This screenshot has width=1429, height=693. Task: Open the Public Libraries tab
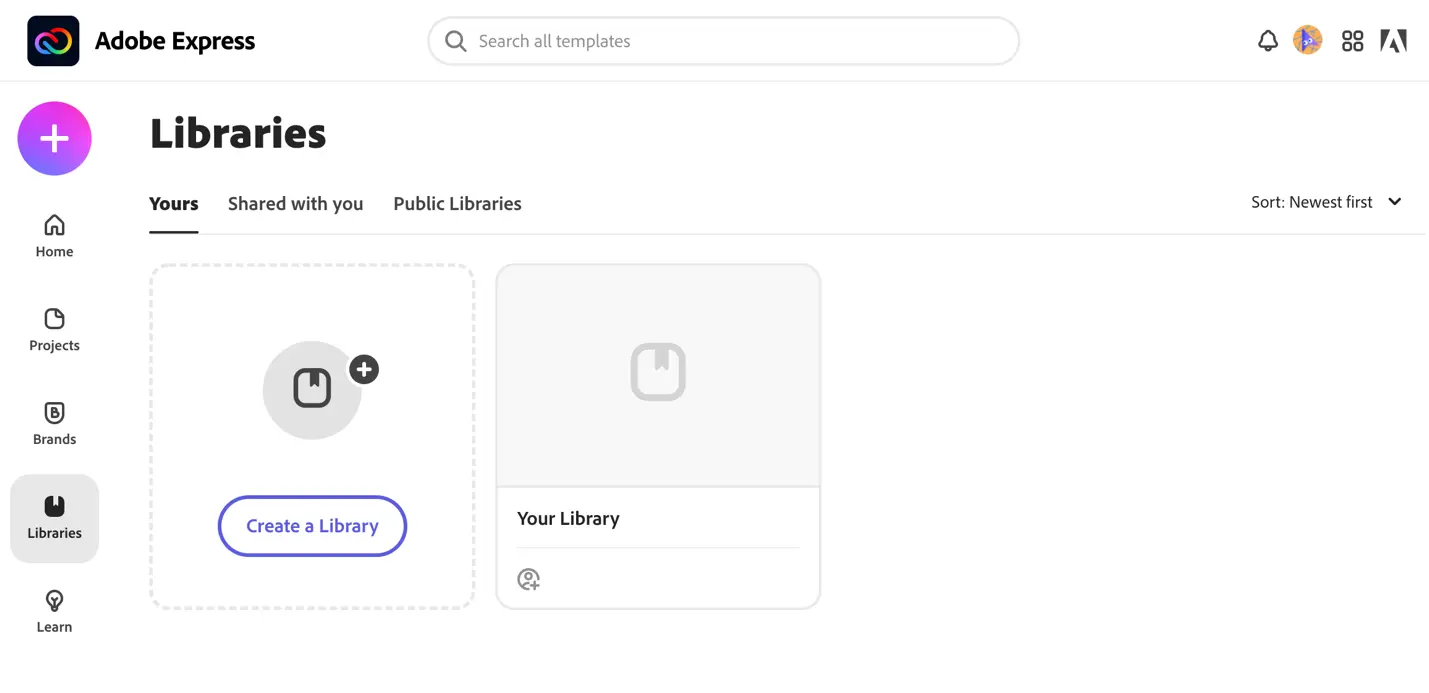pyautogui.click(x=457, y=204)
